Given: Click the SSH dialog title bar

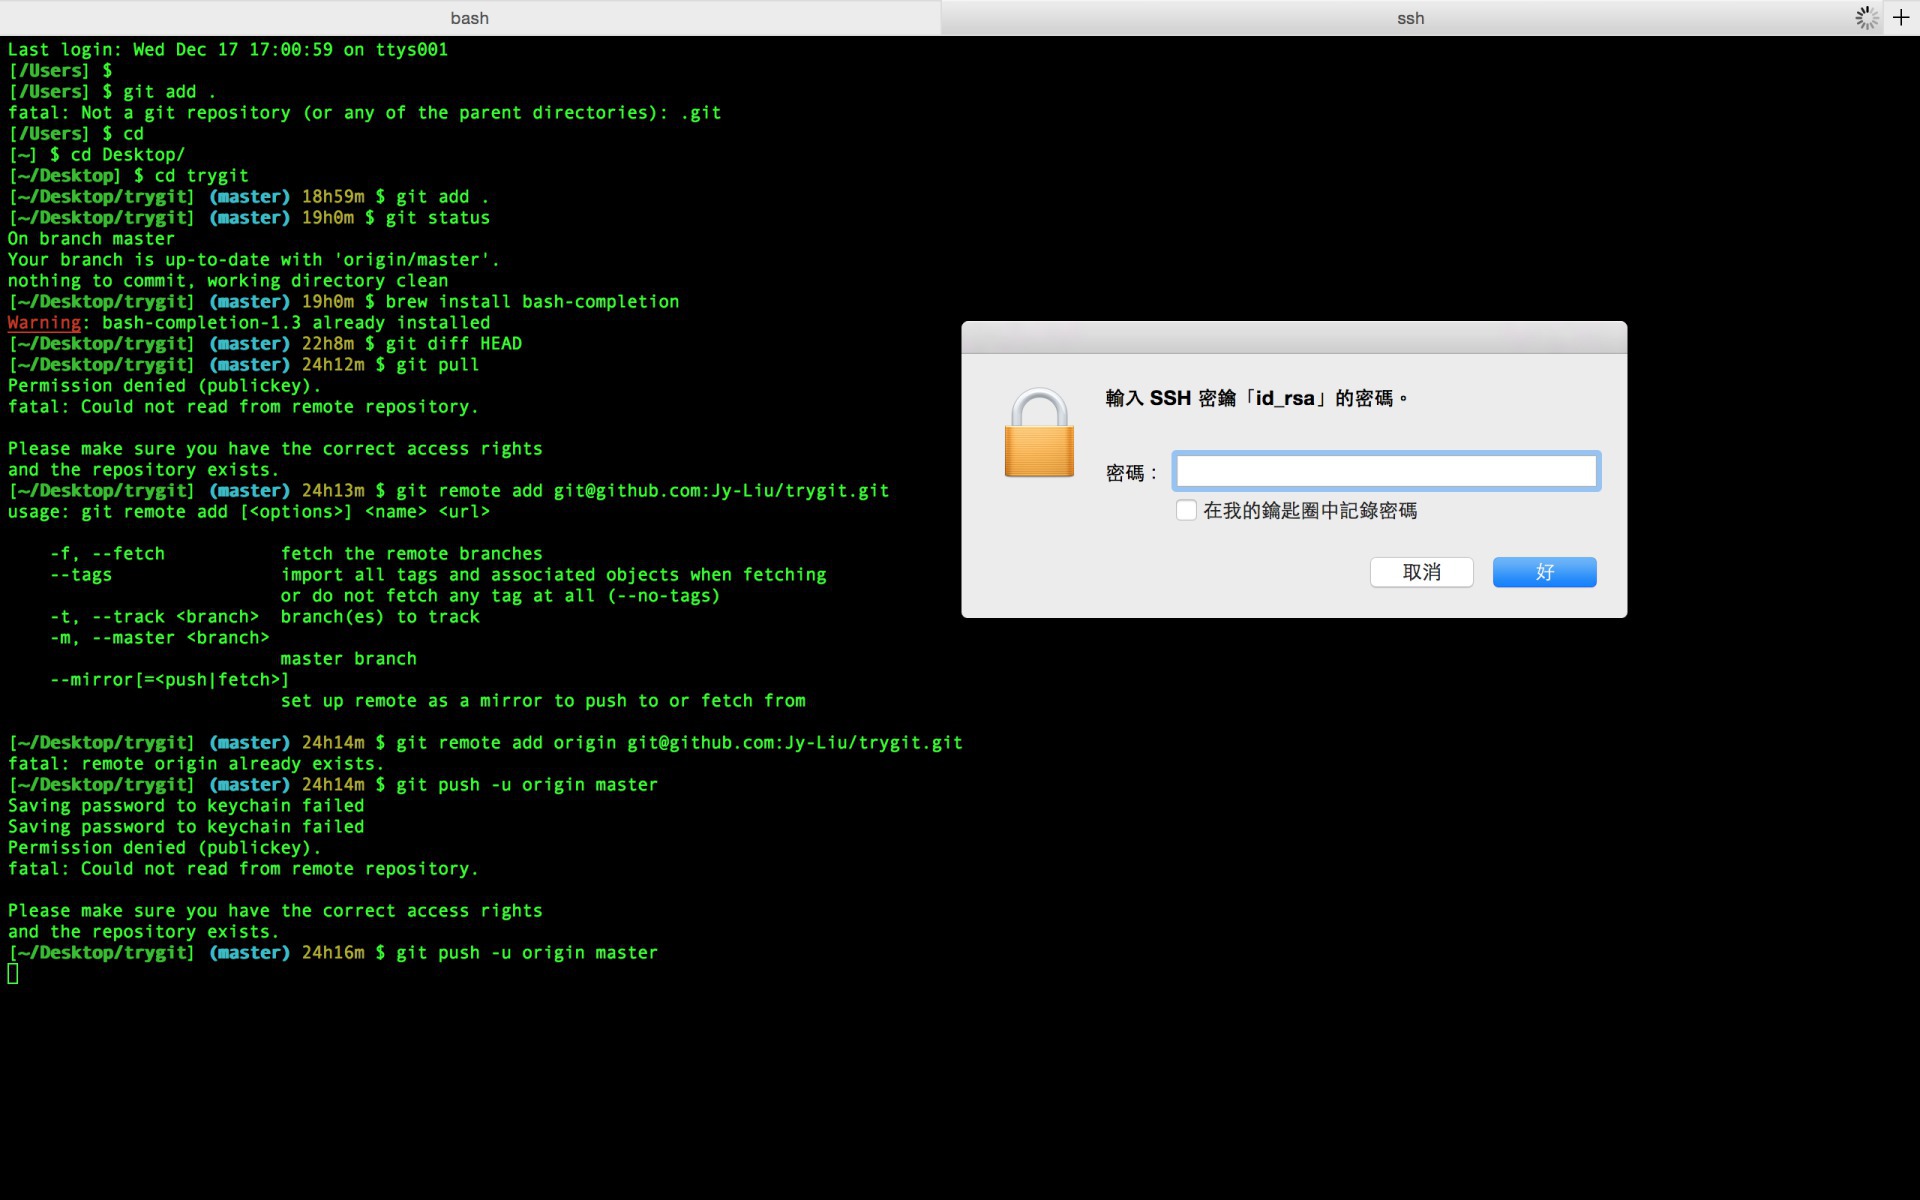Looking at the screenshot, I should pos(1294,337).
